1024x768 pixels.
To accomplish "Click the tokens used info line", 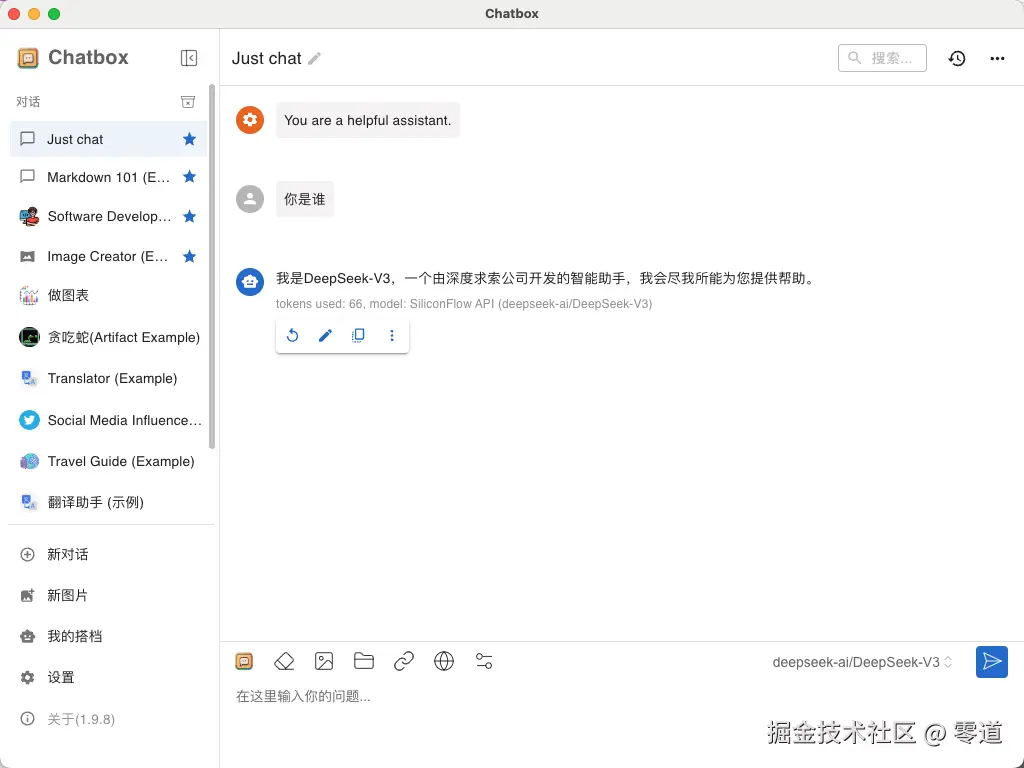I will click(464, 304).
